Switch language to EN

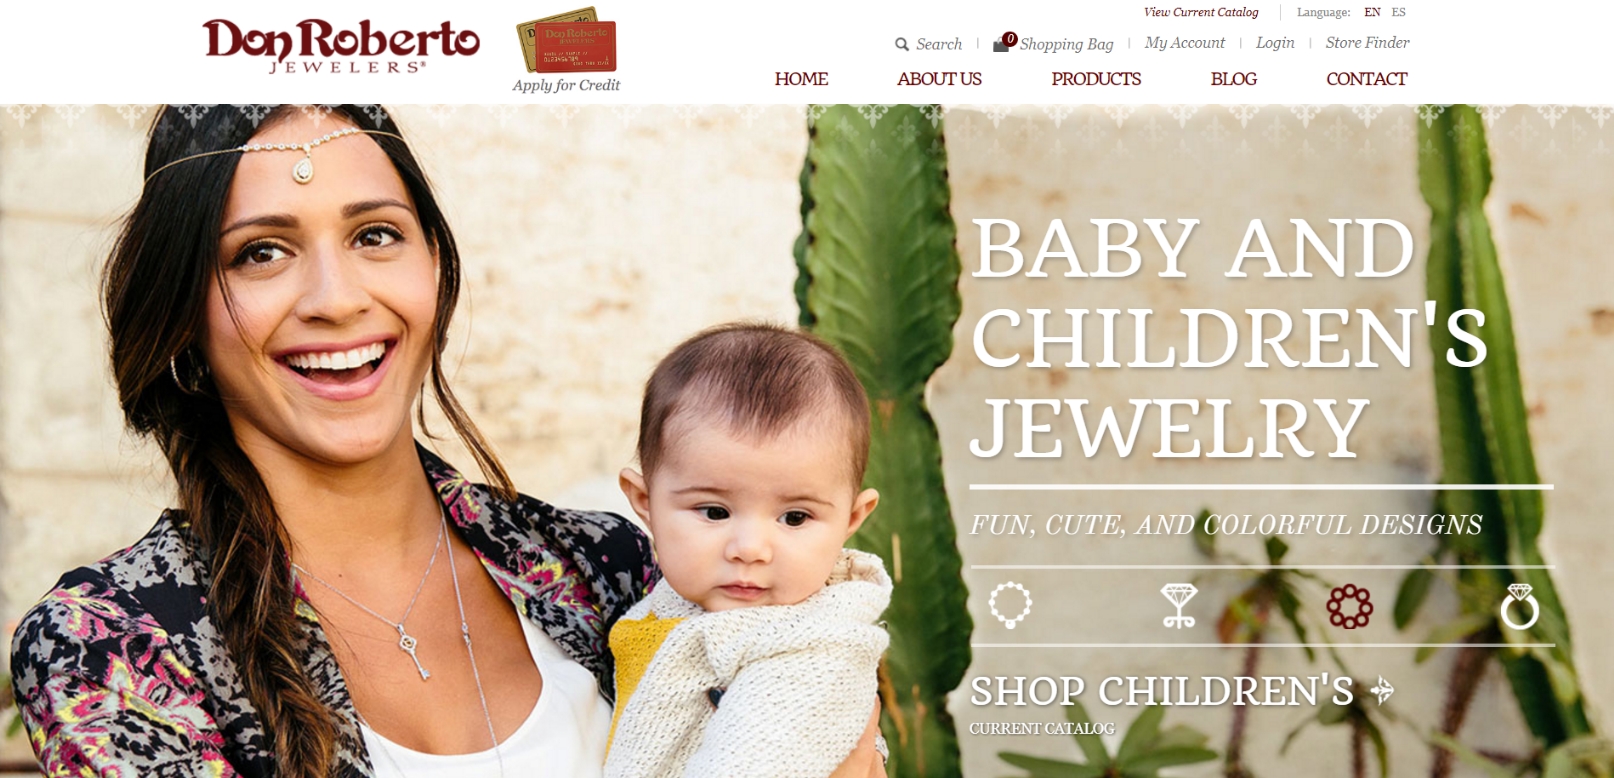pyautogui.click(x=1372, y=12)
